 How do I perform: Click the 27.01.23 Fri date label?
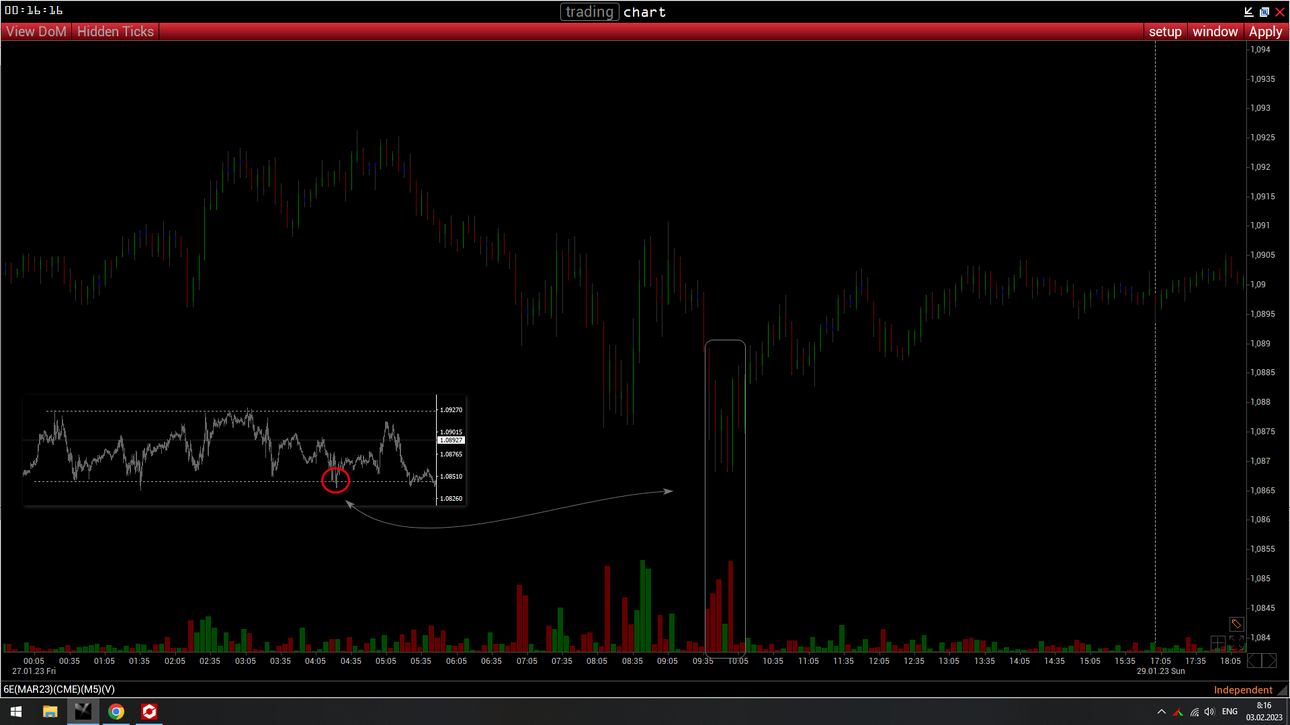click(34, 671)
